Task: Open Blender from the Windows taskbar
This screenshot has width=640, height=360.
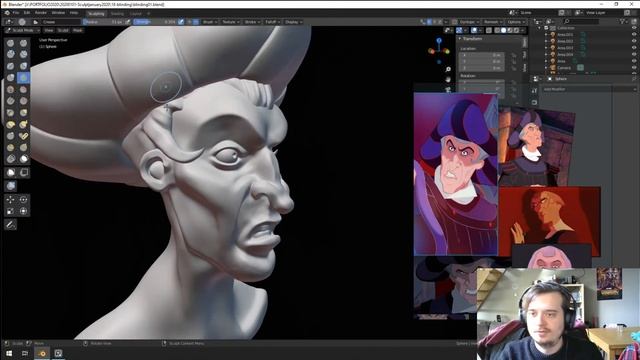Action: (x=42, y=353)
